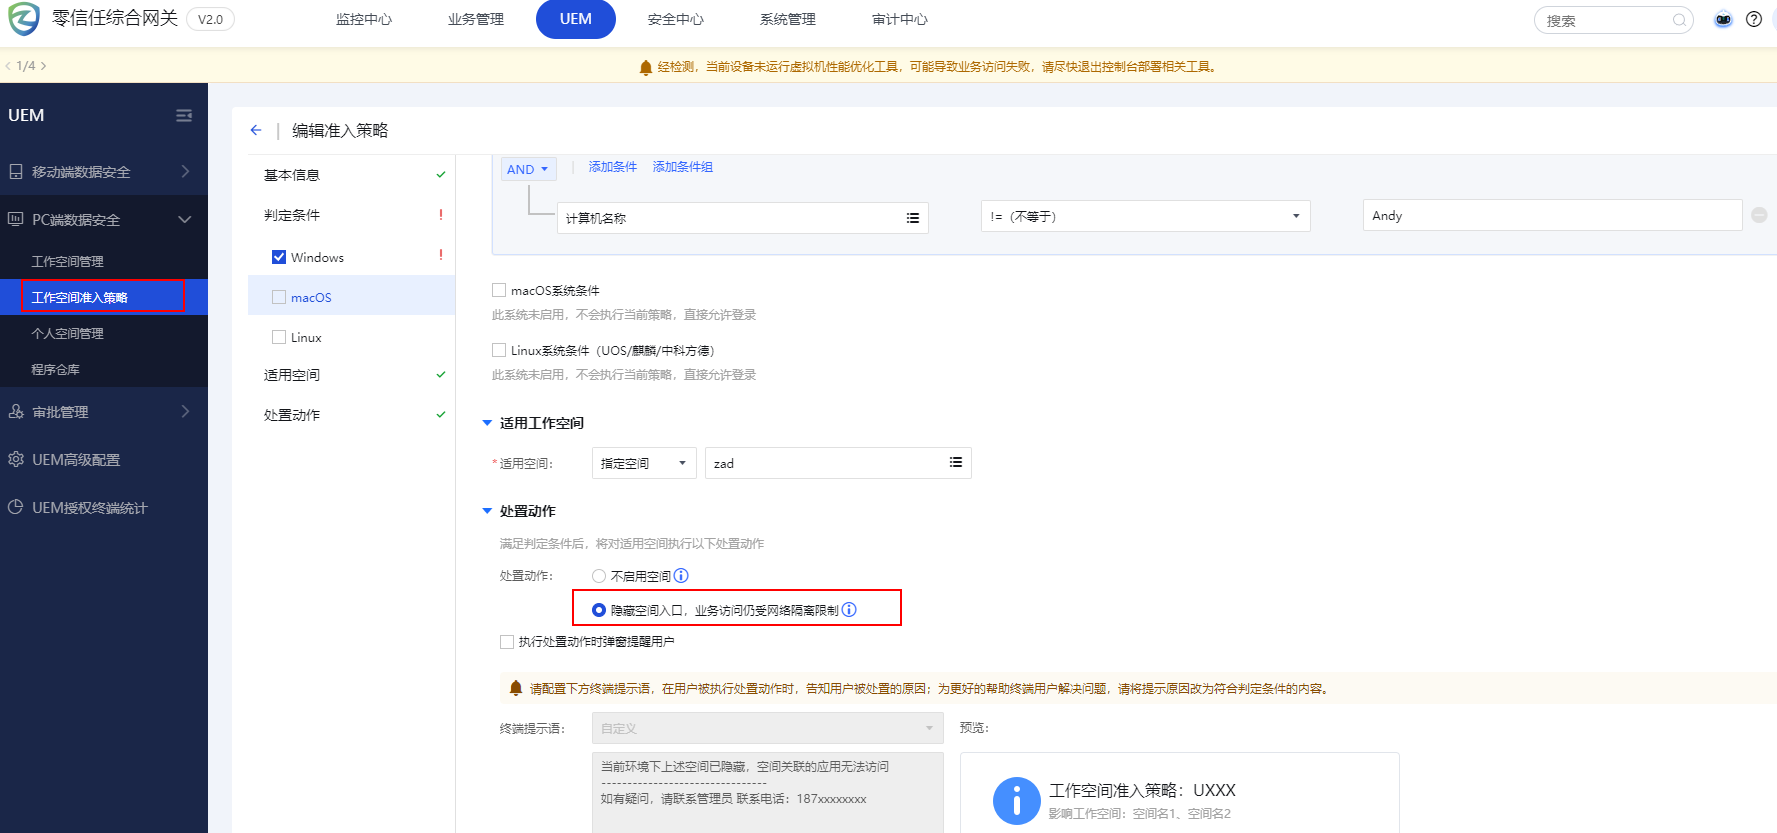Open list picker icon in 计算机名称 field
1777x833 pixels.
click(912, 218)
